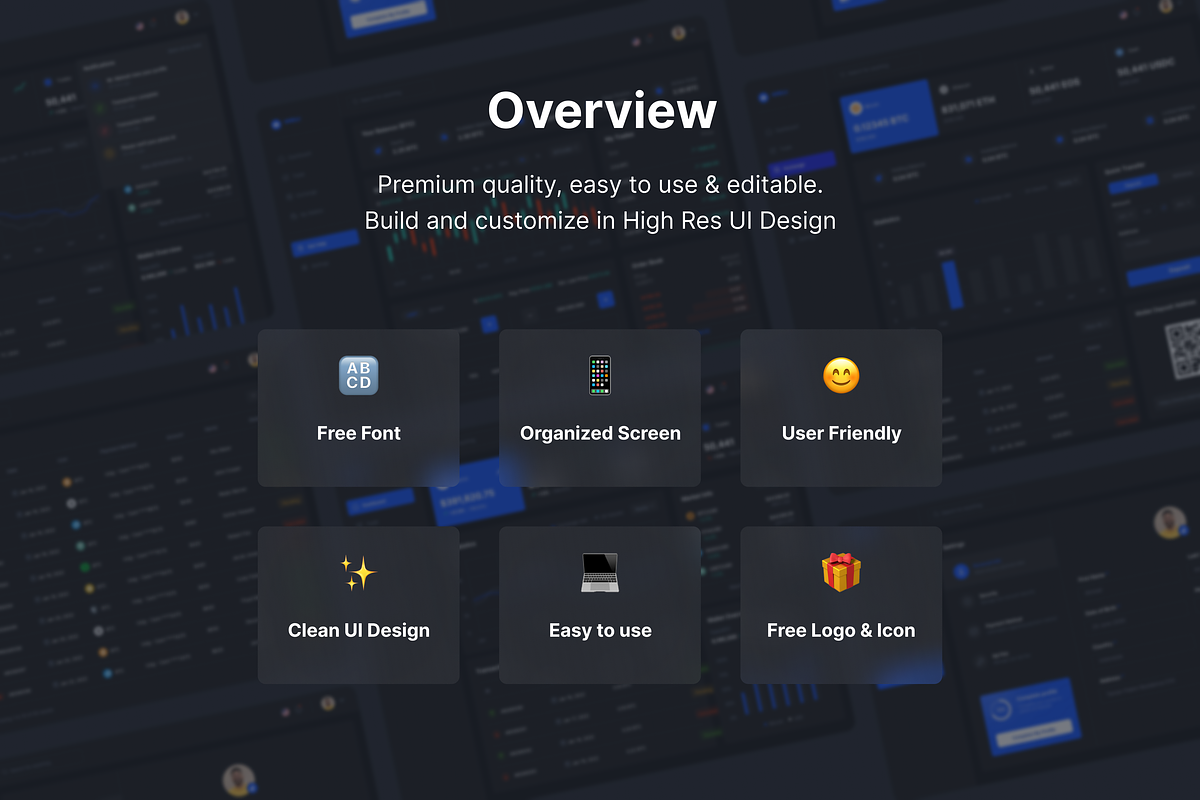The image size is (1200, 800).
Task: Select the User Friendly label
Action: click(841, 434)
